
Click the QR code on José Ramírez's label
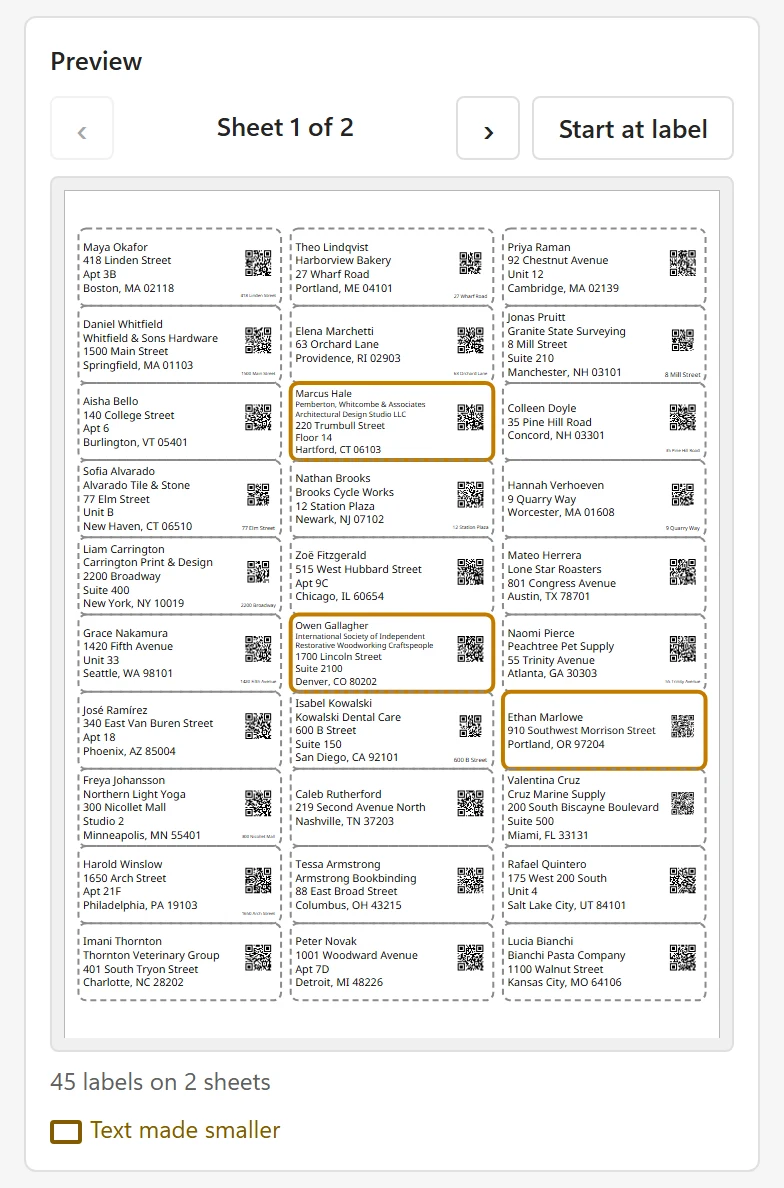258,726
